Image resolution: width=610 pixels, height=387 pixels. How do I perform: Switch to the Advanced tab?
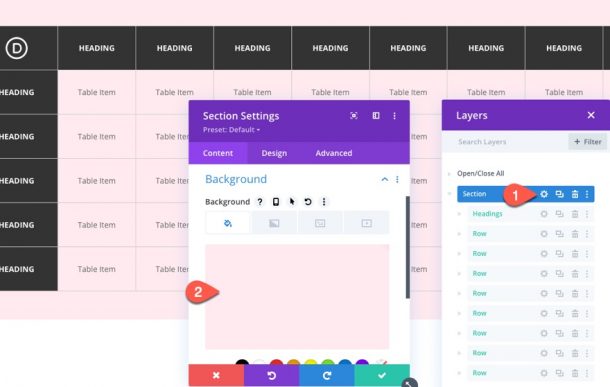tap(334, 153)
